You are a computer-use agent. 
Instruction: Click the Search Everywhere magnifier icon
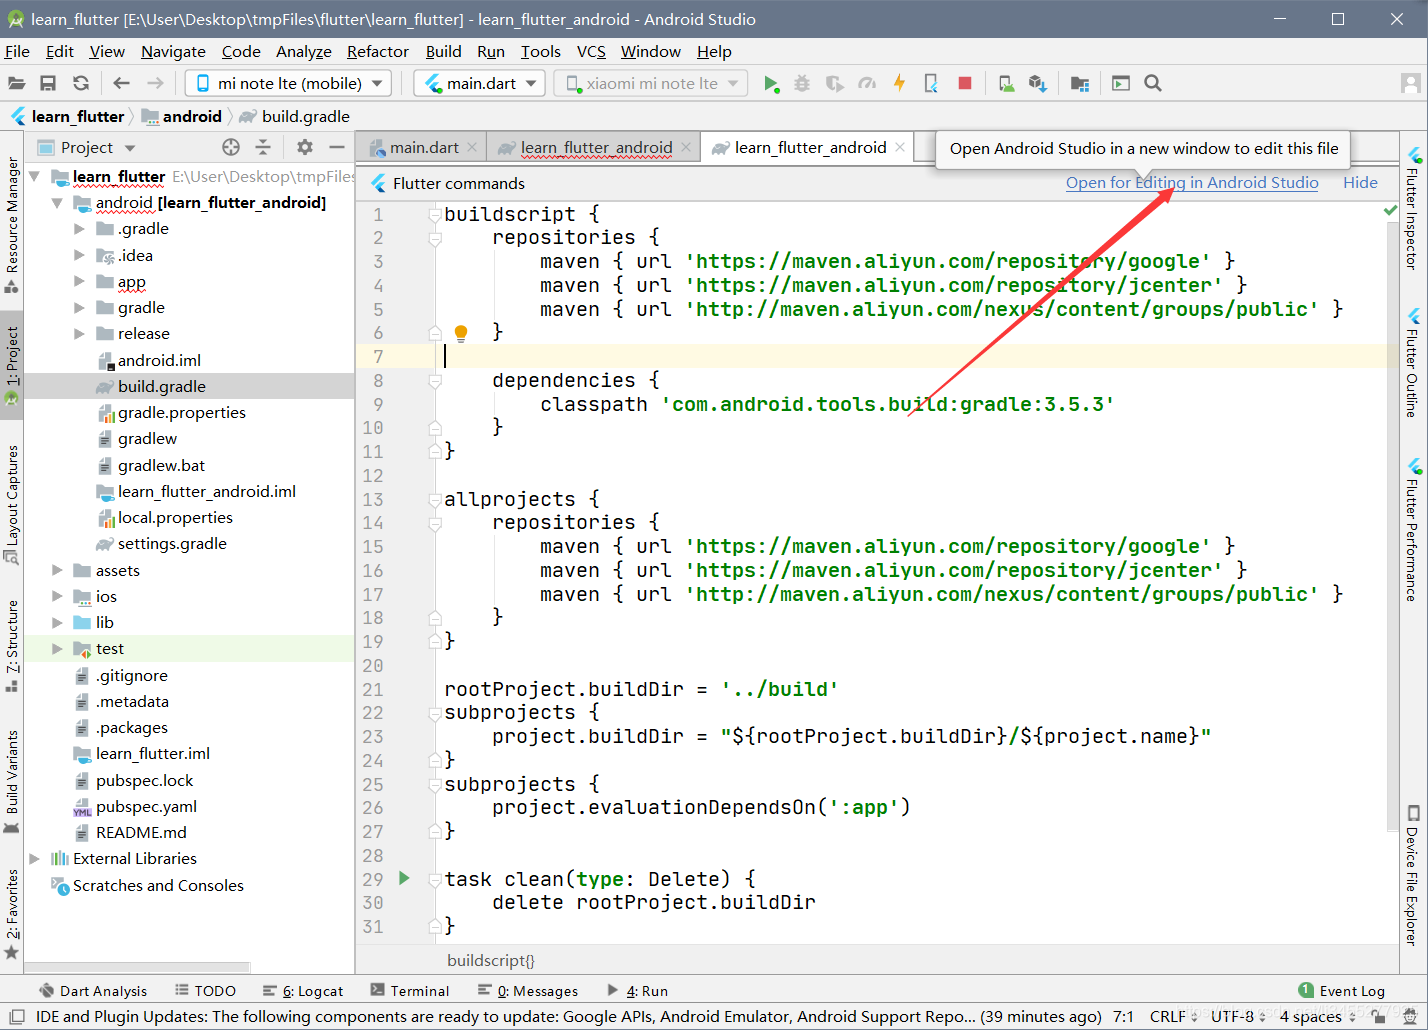click(1153, 84)
